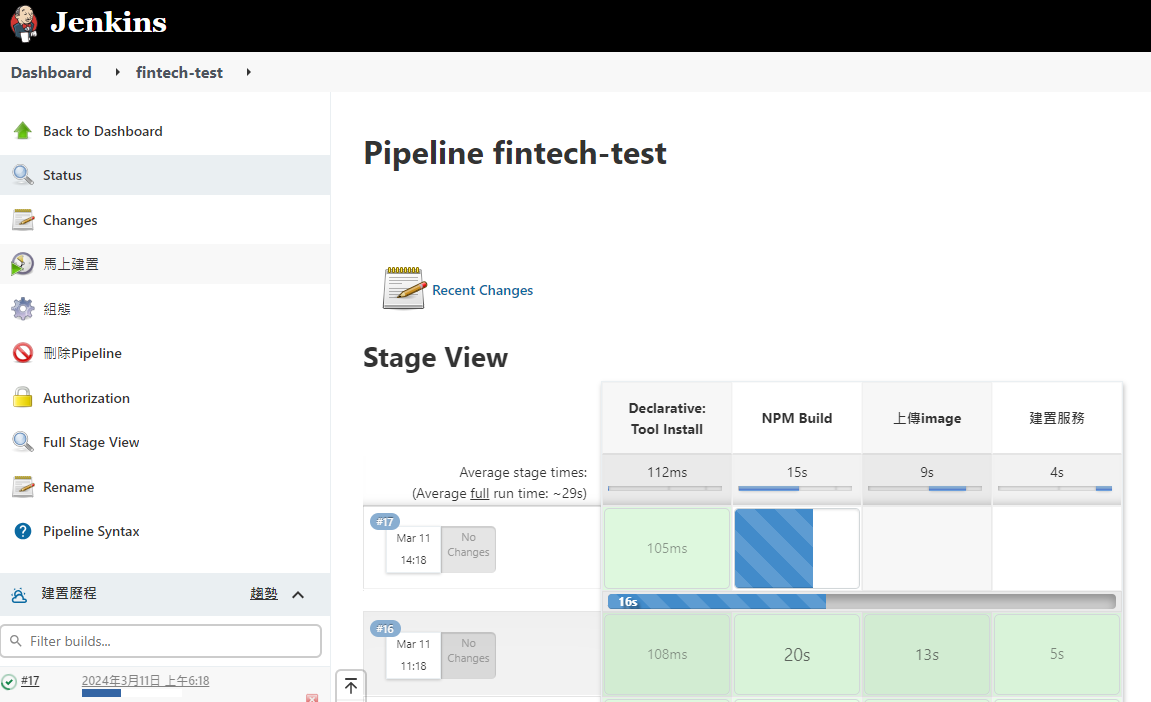Image resolution: width=1151 pixels, height=702 pixels.
Task: Open the Recent Changes link
Action: point(482,290)
